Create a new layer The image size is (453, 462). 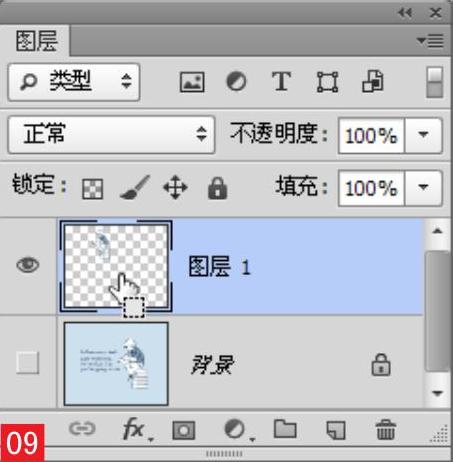coord(336,430)
